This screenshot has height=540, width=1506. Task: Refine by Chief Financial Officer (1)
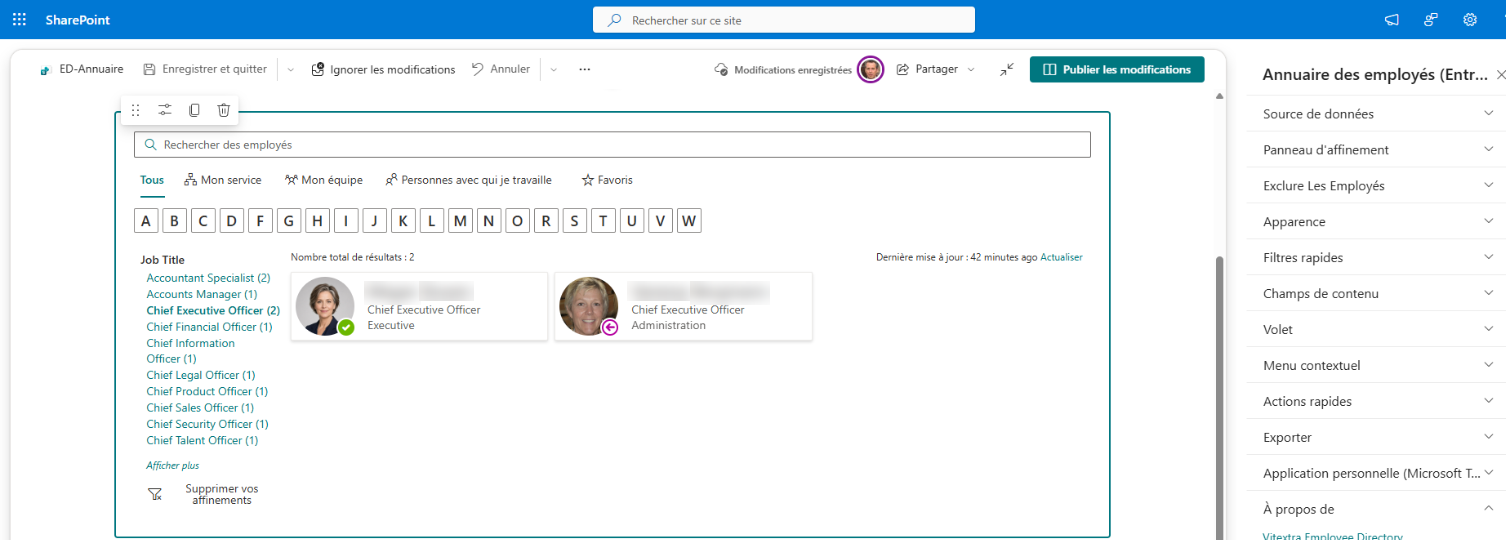pos(209,327)
